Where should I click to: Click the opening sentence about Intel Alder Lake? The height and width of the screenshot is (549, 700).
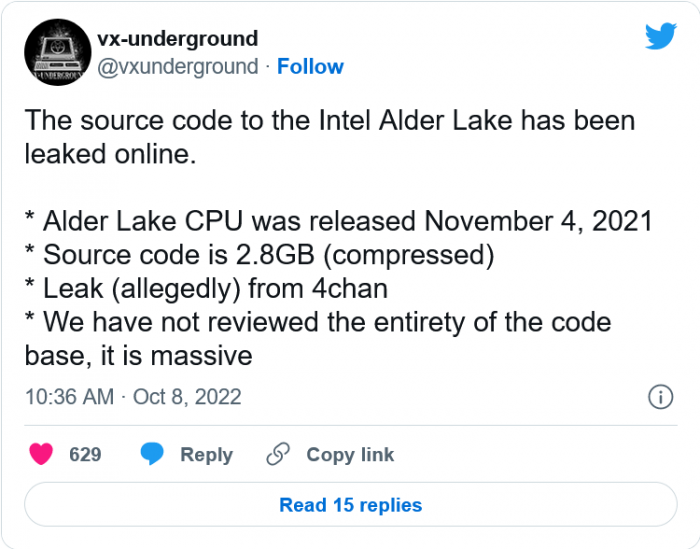[329, 120]
